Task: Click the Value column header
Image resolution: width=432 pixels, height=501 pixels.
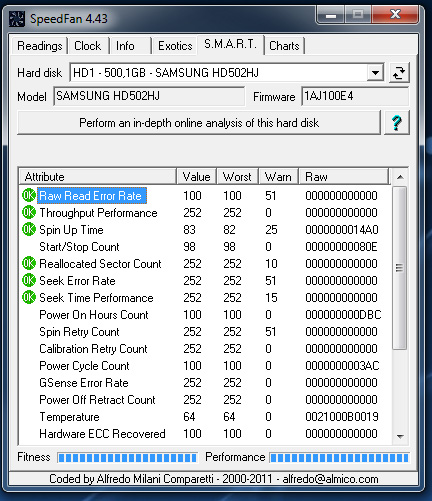Action: pyautogui.click(x=197, y=176)
